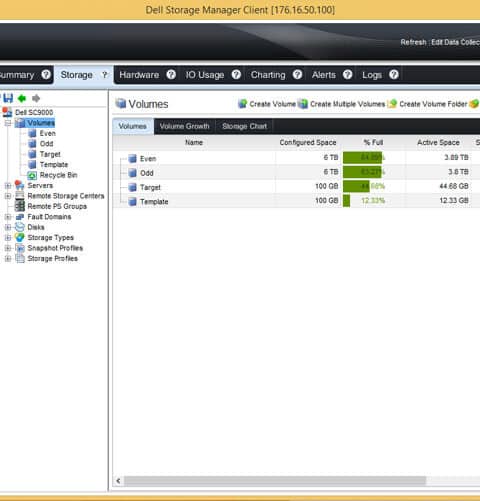480x501 pixels.
Task: Click the Snapshot Profiles icon
Action: click(x=20, y=248)
